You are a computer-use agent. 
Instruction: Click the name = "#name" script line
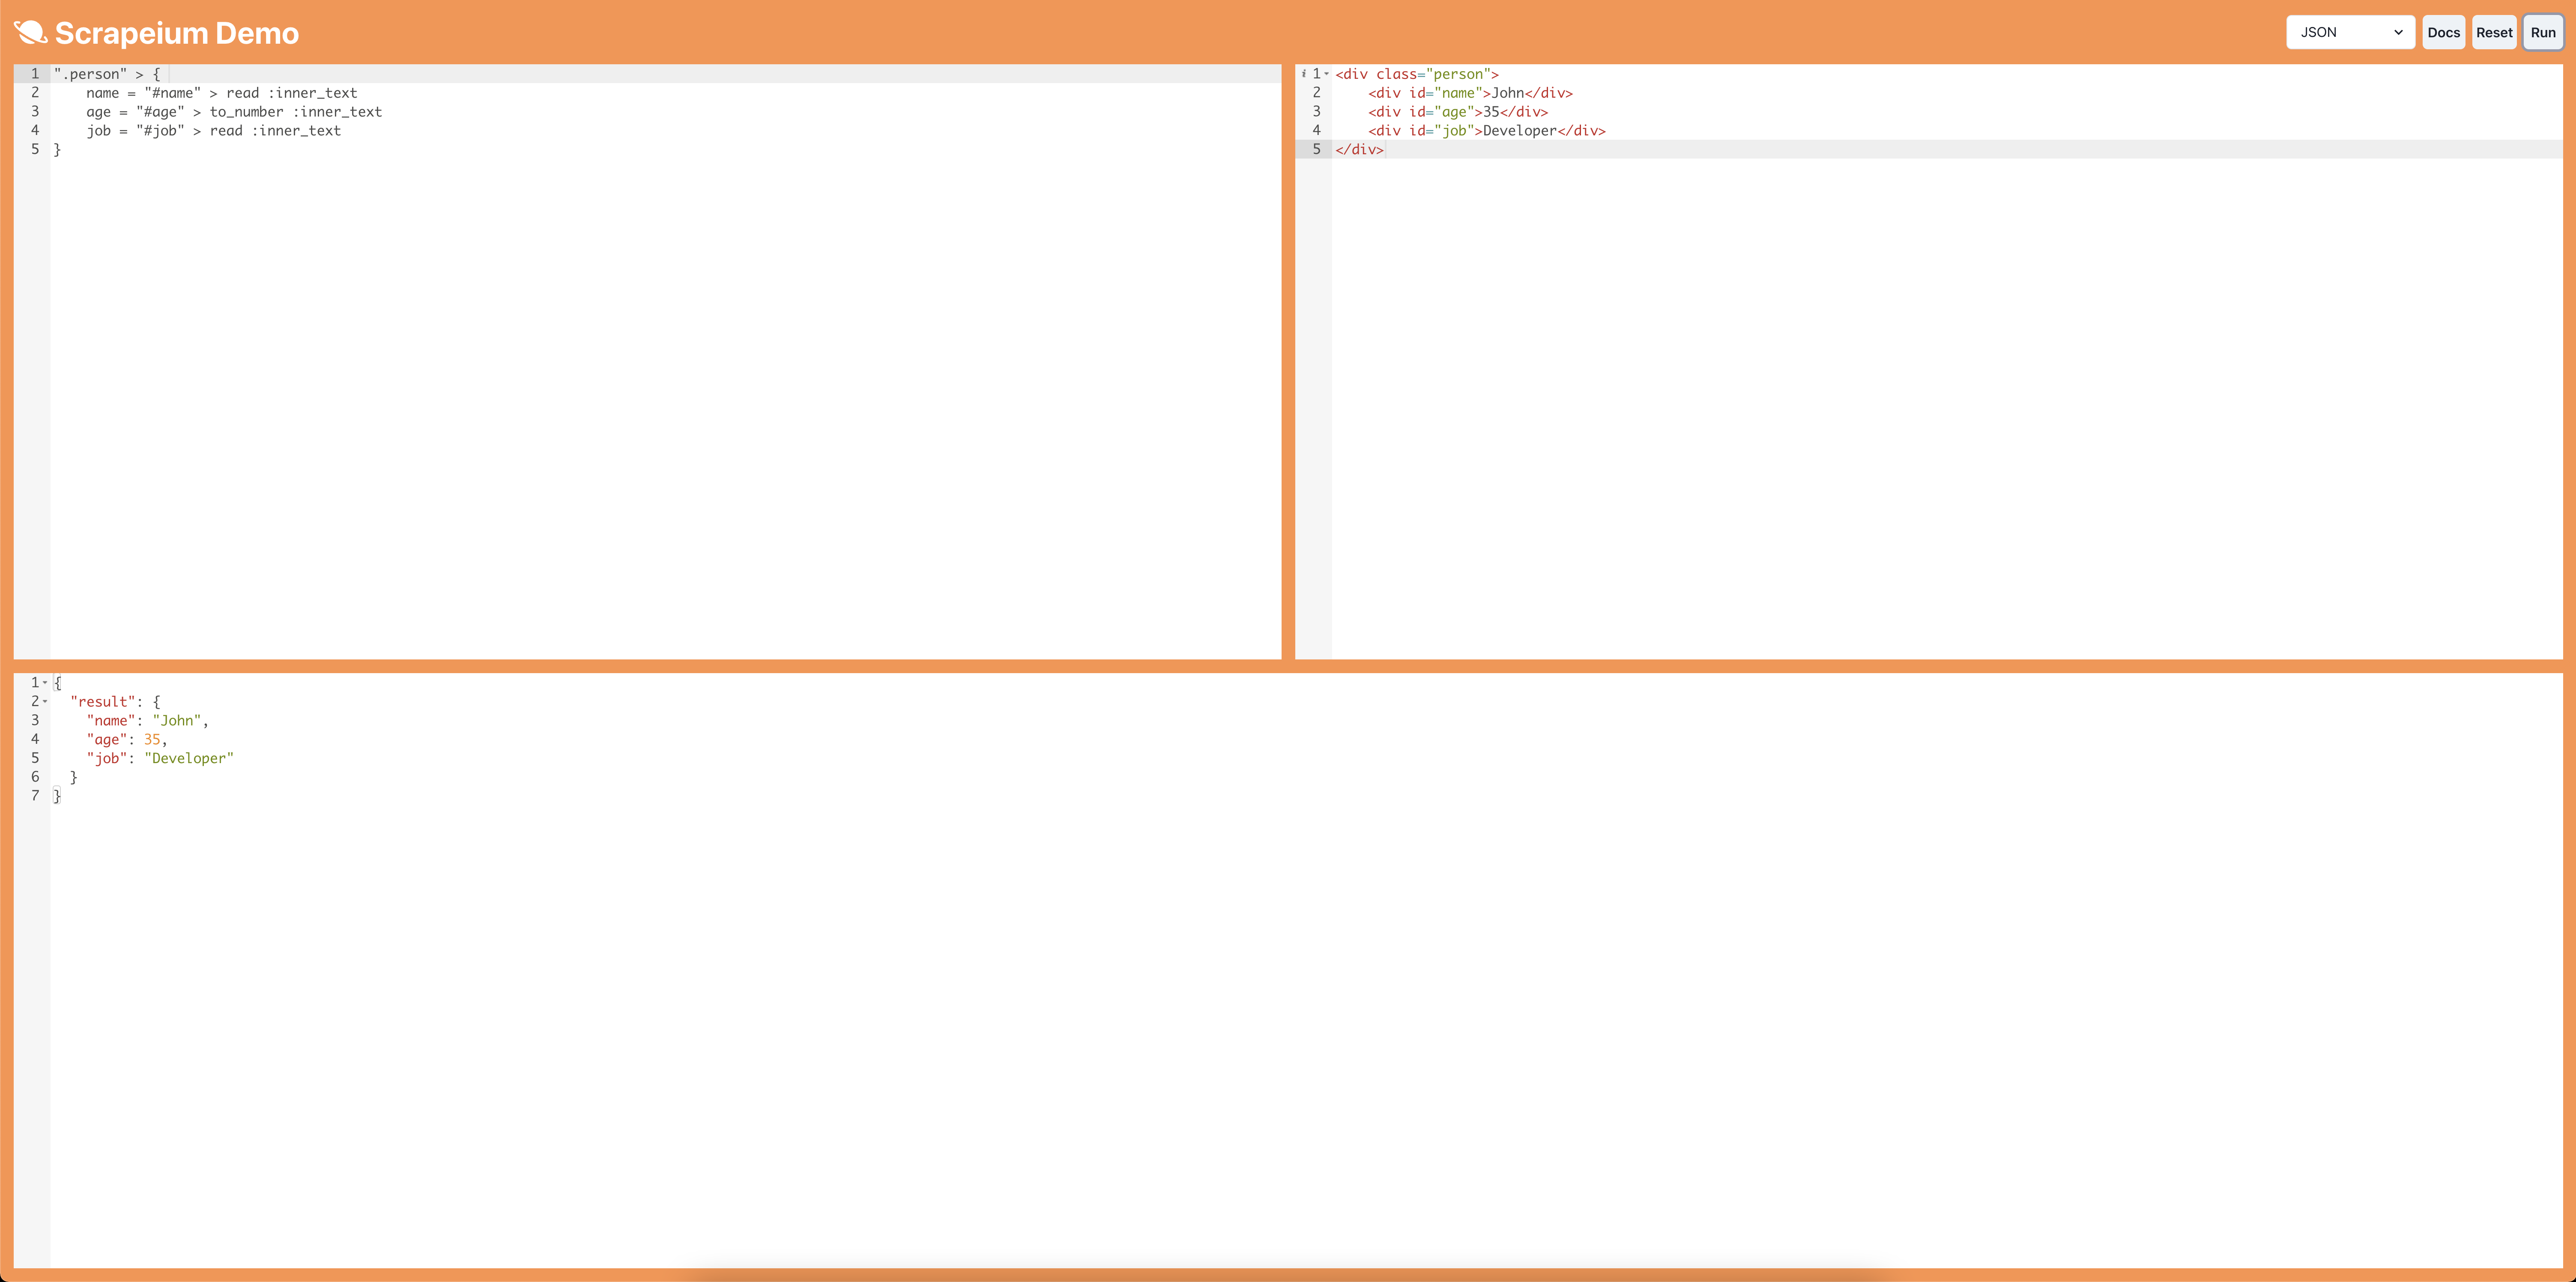click(x=221, y=93)
